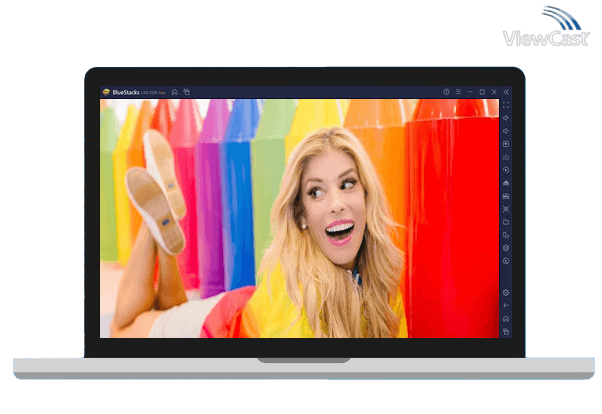Collapse the side toolbar with double chevron
Viewport: 602px width, 414px height.
(506, 92)
